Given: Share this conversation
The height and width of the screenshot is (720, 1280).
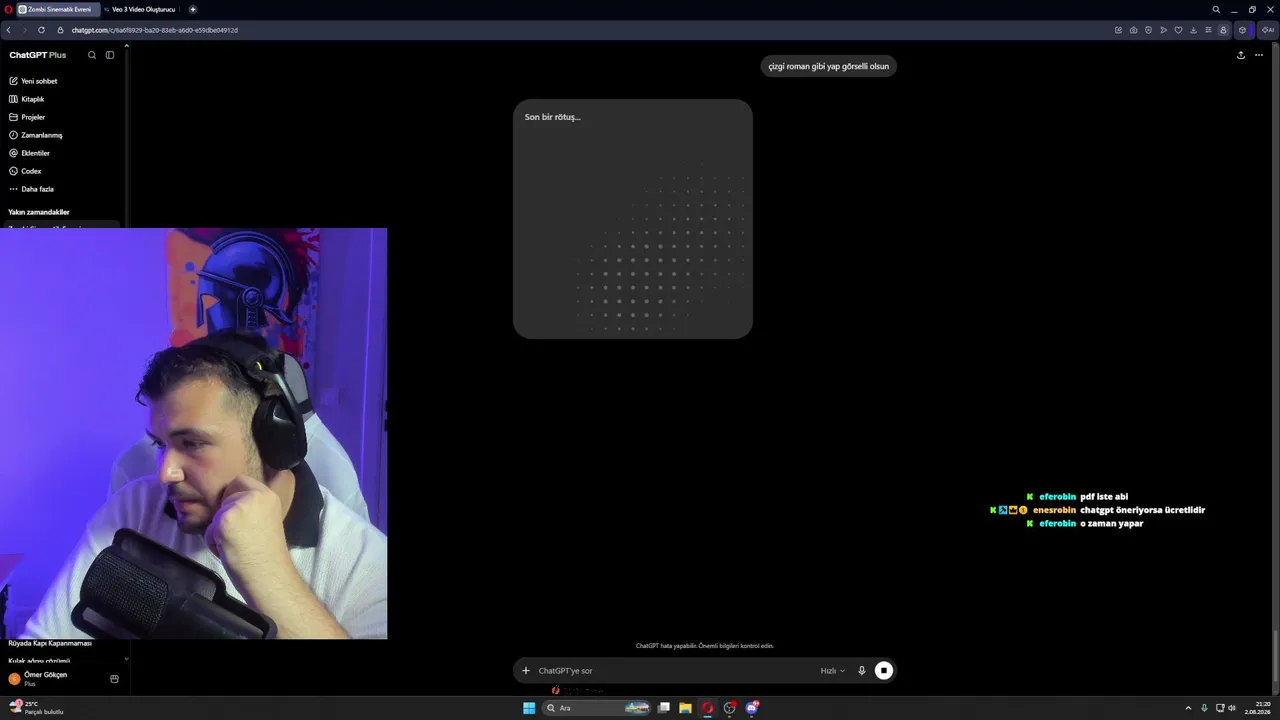Looking at the screenshot, I should [1241, 55].
